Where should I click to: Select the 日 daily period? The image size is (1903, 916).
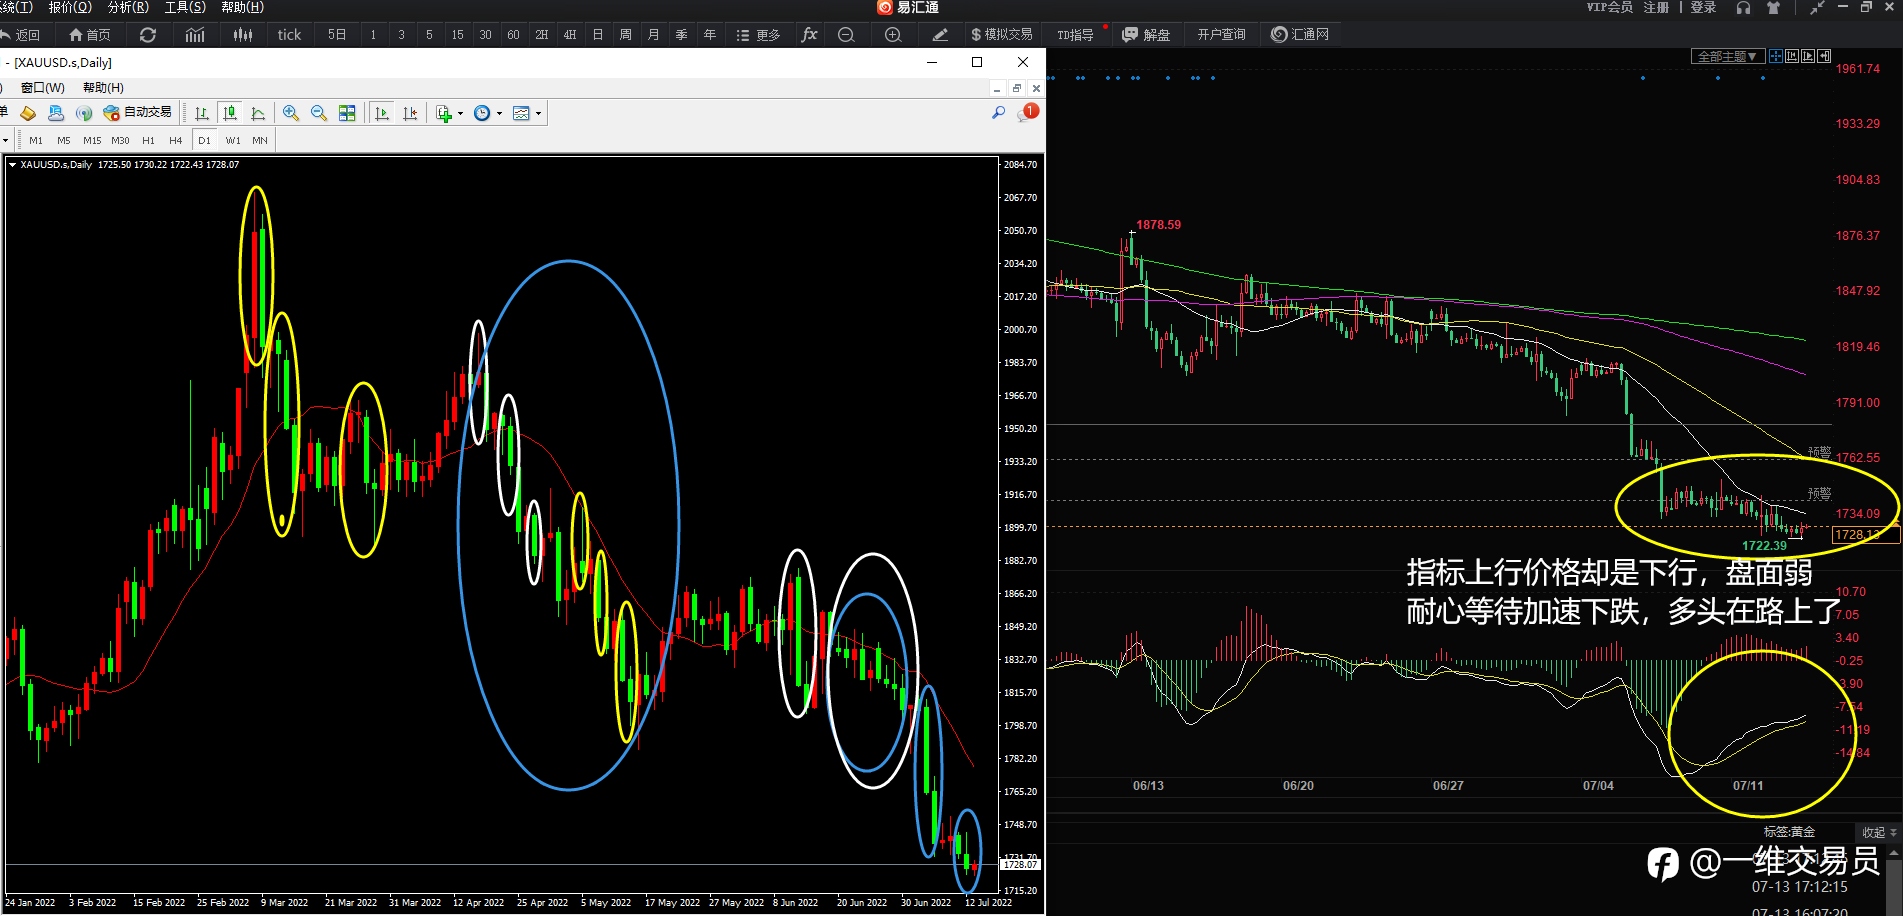(x=597, y=35)
